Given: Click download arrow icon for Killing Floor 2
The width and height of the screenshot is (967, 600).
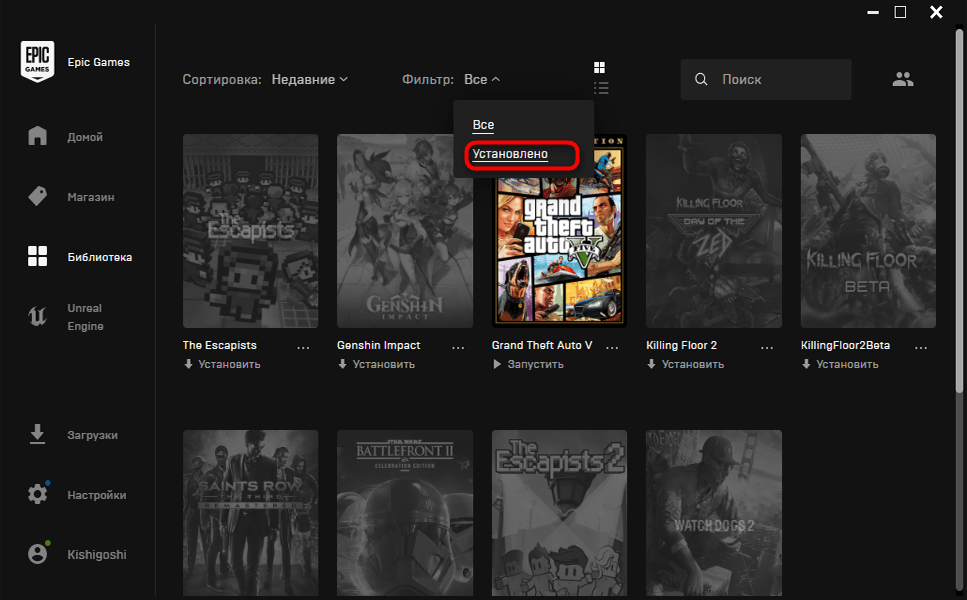Looking at the screenshot, I should 651,364.
